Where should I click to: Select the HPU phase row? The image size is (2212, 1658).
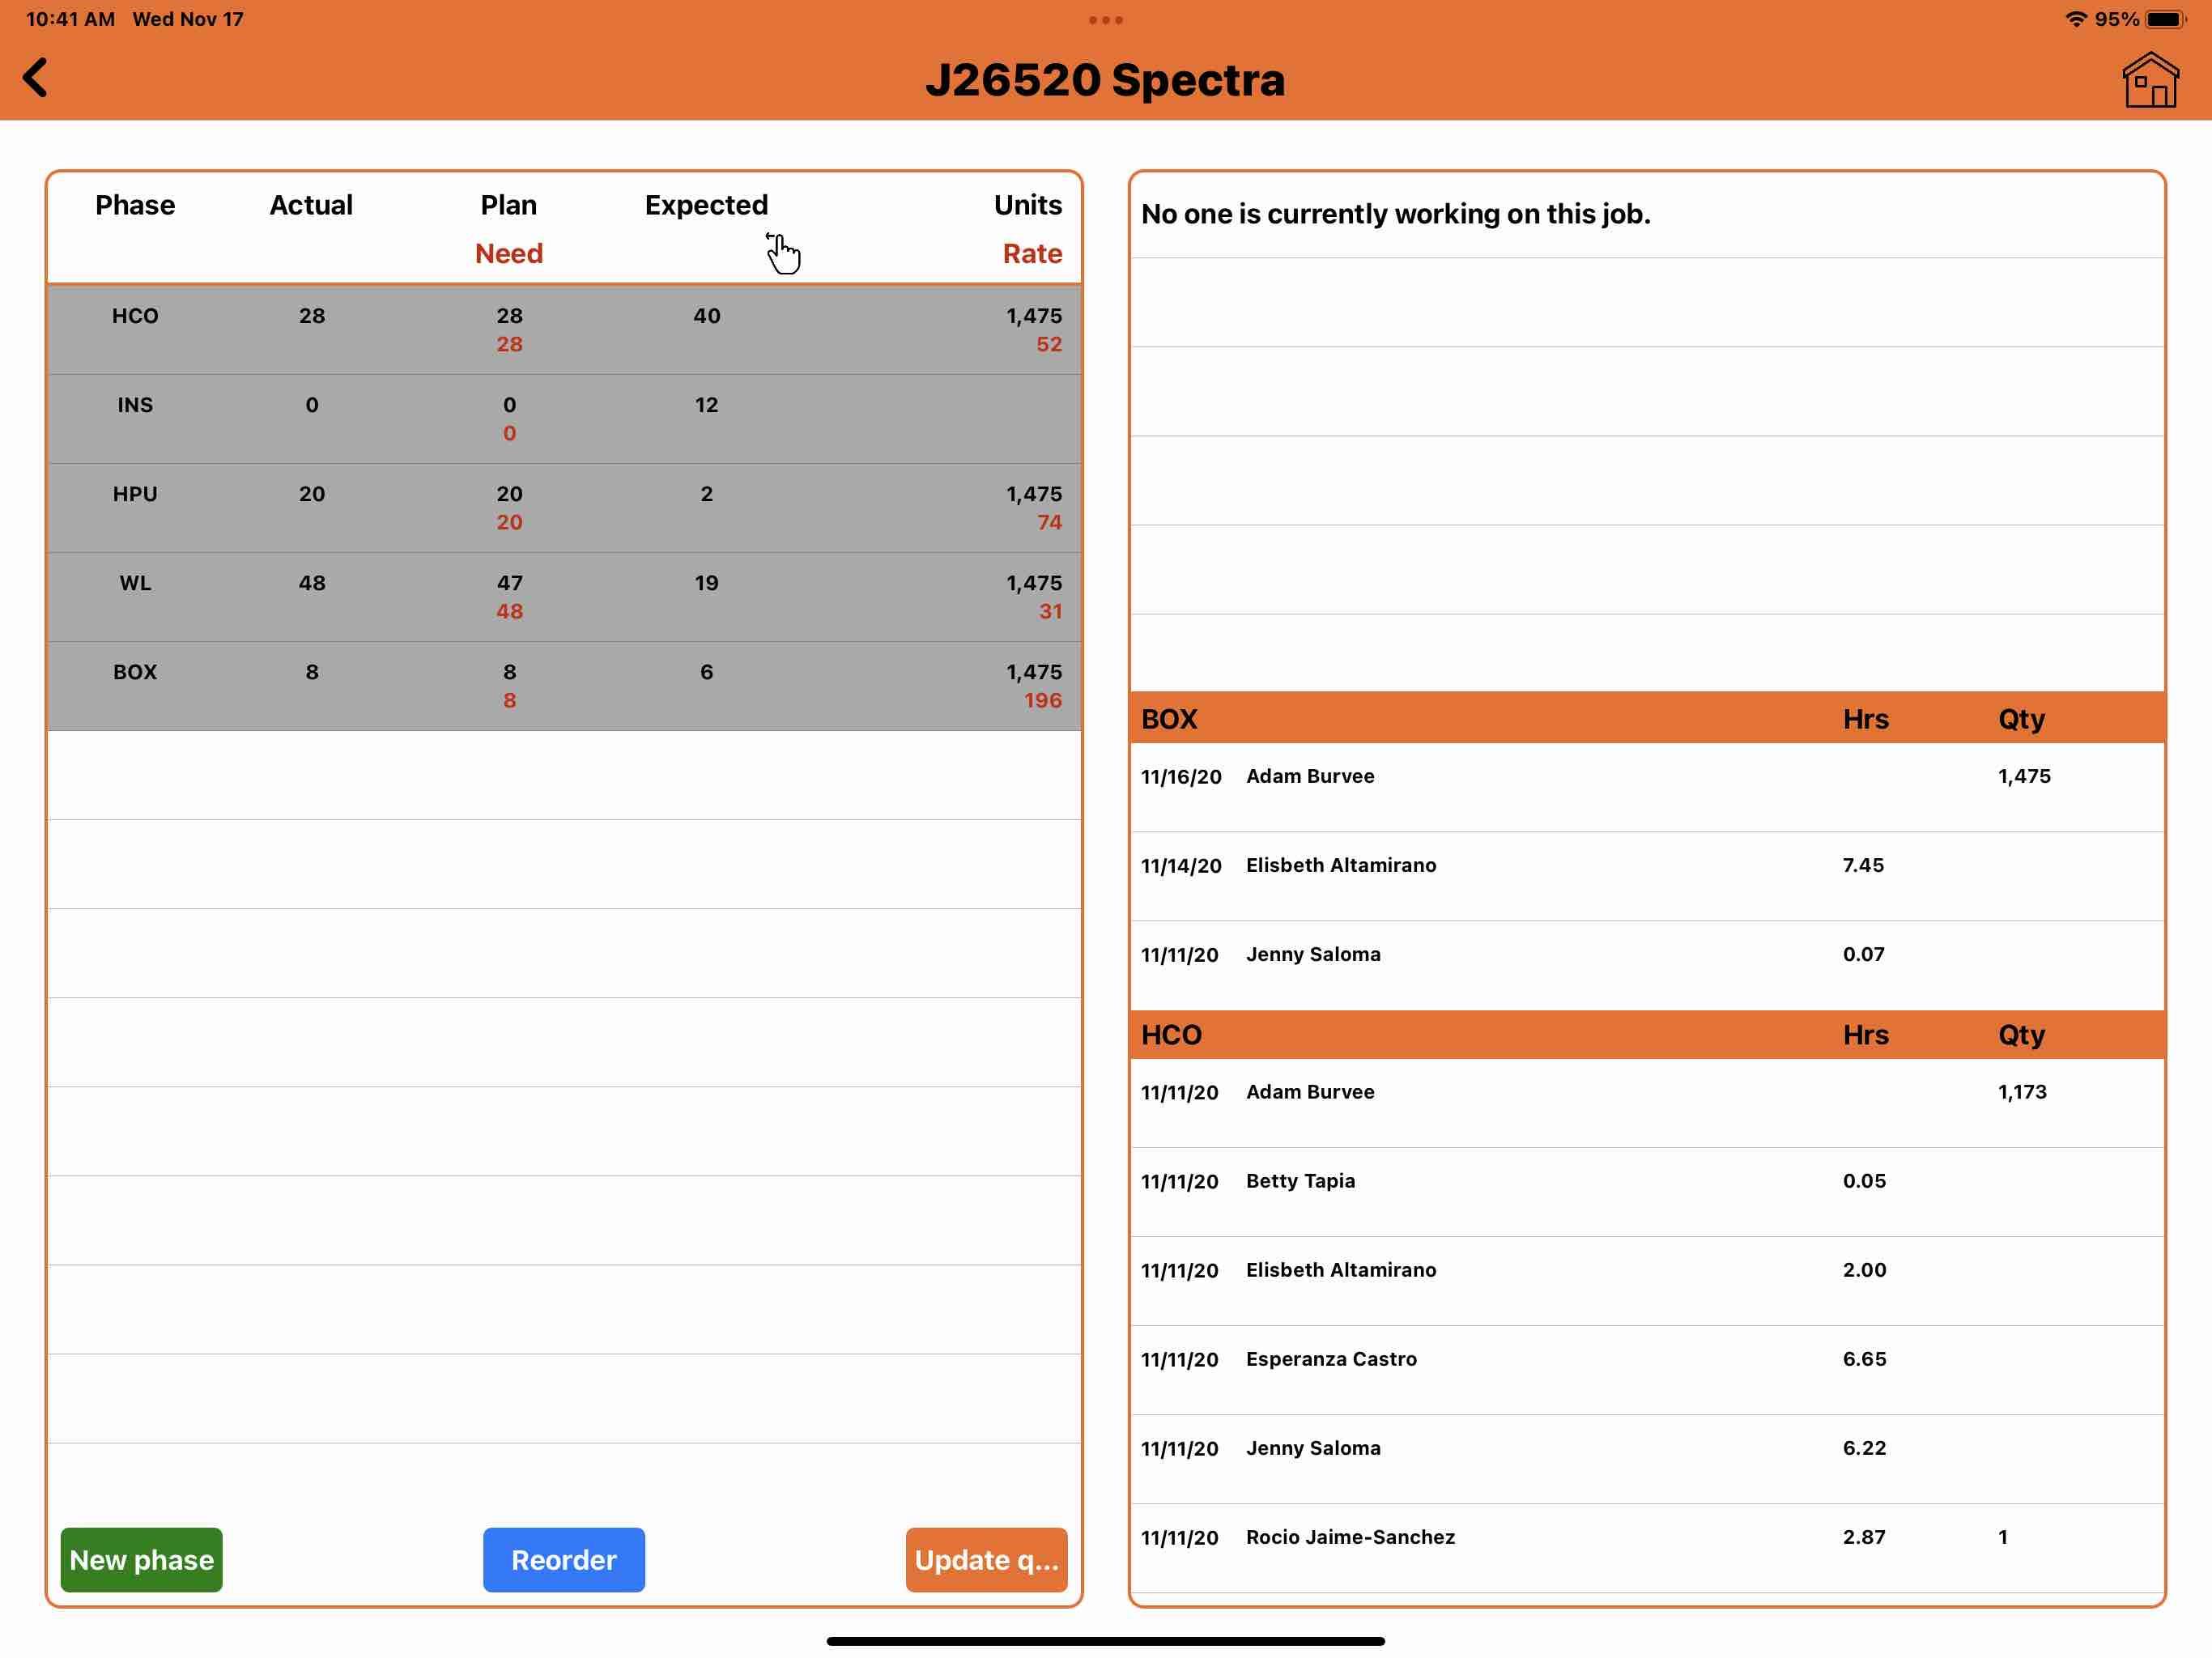(x=564, y=508)
